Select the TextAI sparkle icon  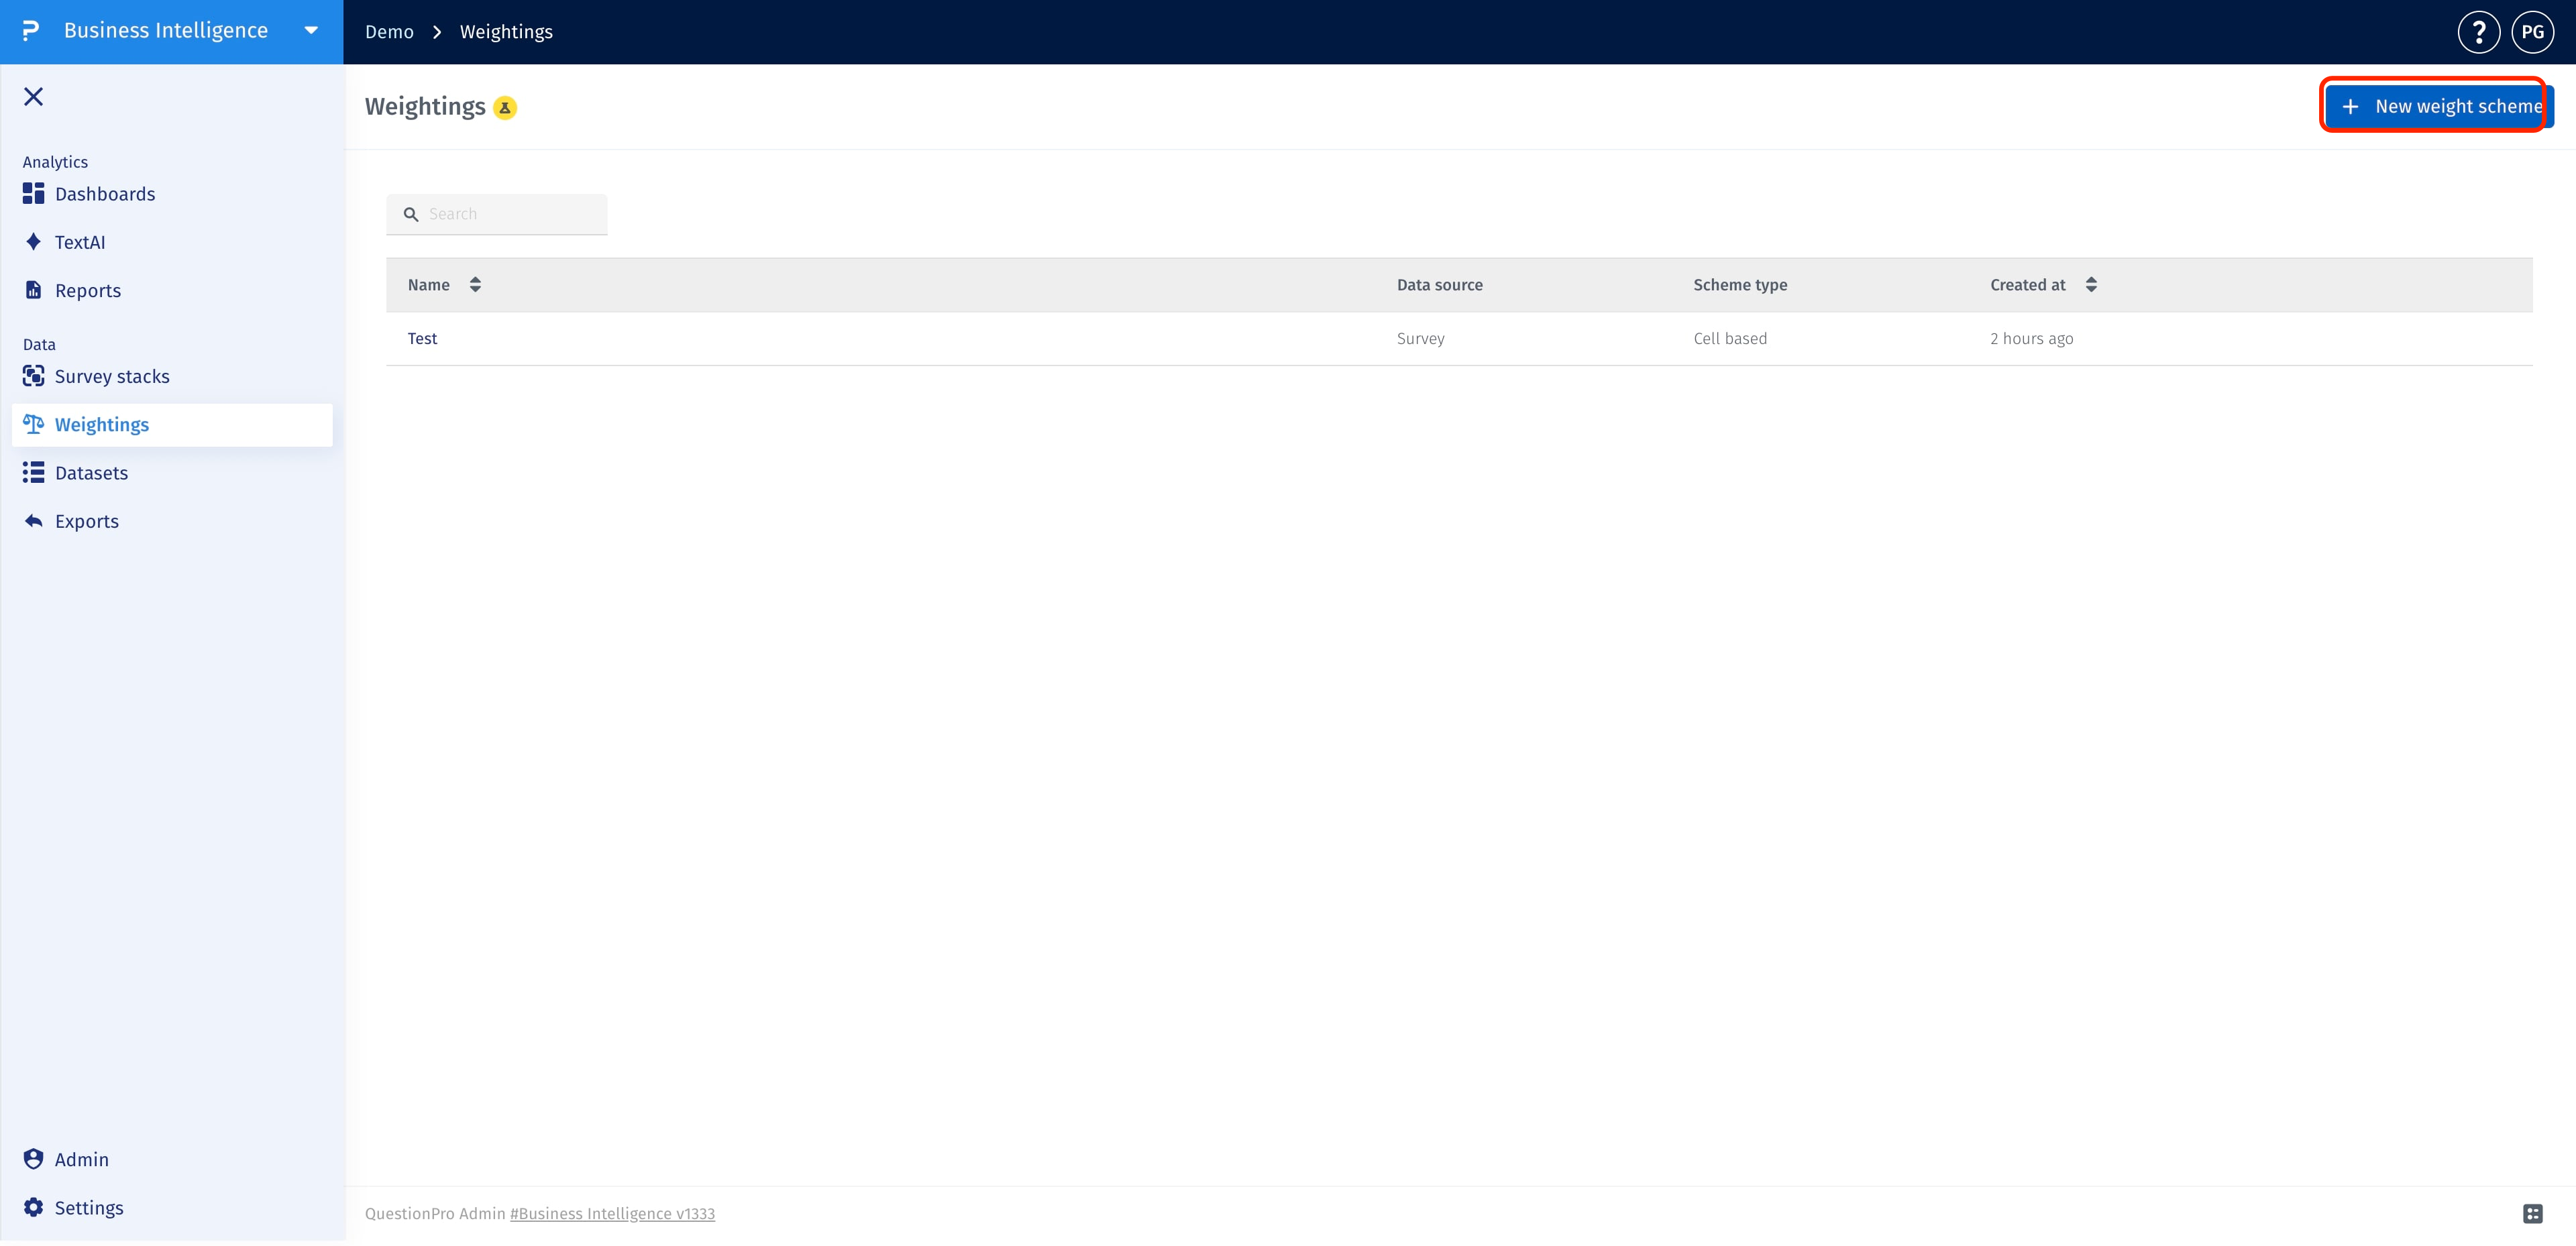click(x=33, y=242)
